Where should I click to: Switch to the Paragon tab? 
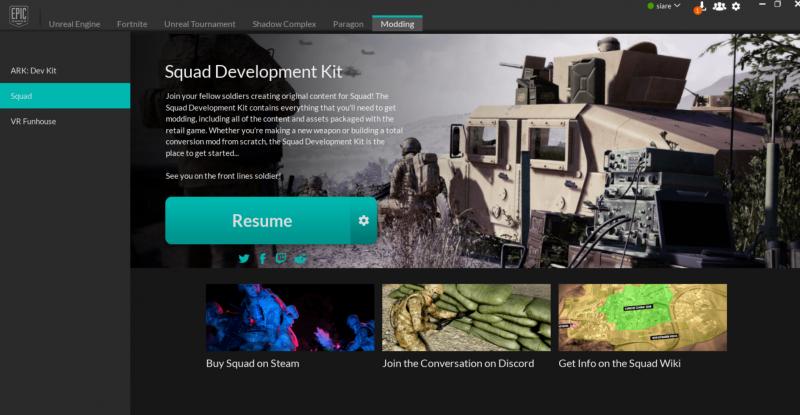[x=348, y=24]
